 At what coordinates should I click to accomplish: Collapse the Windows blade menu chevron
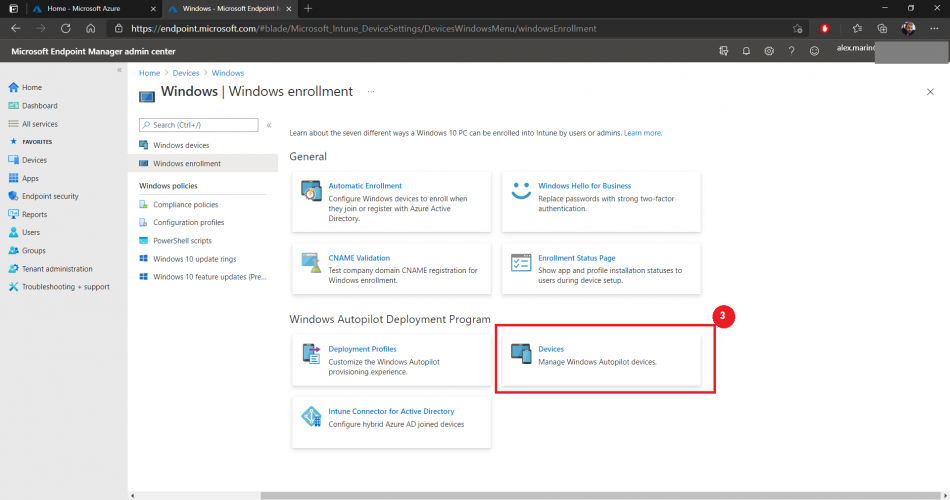pos(269,125)
